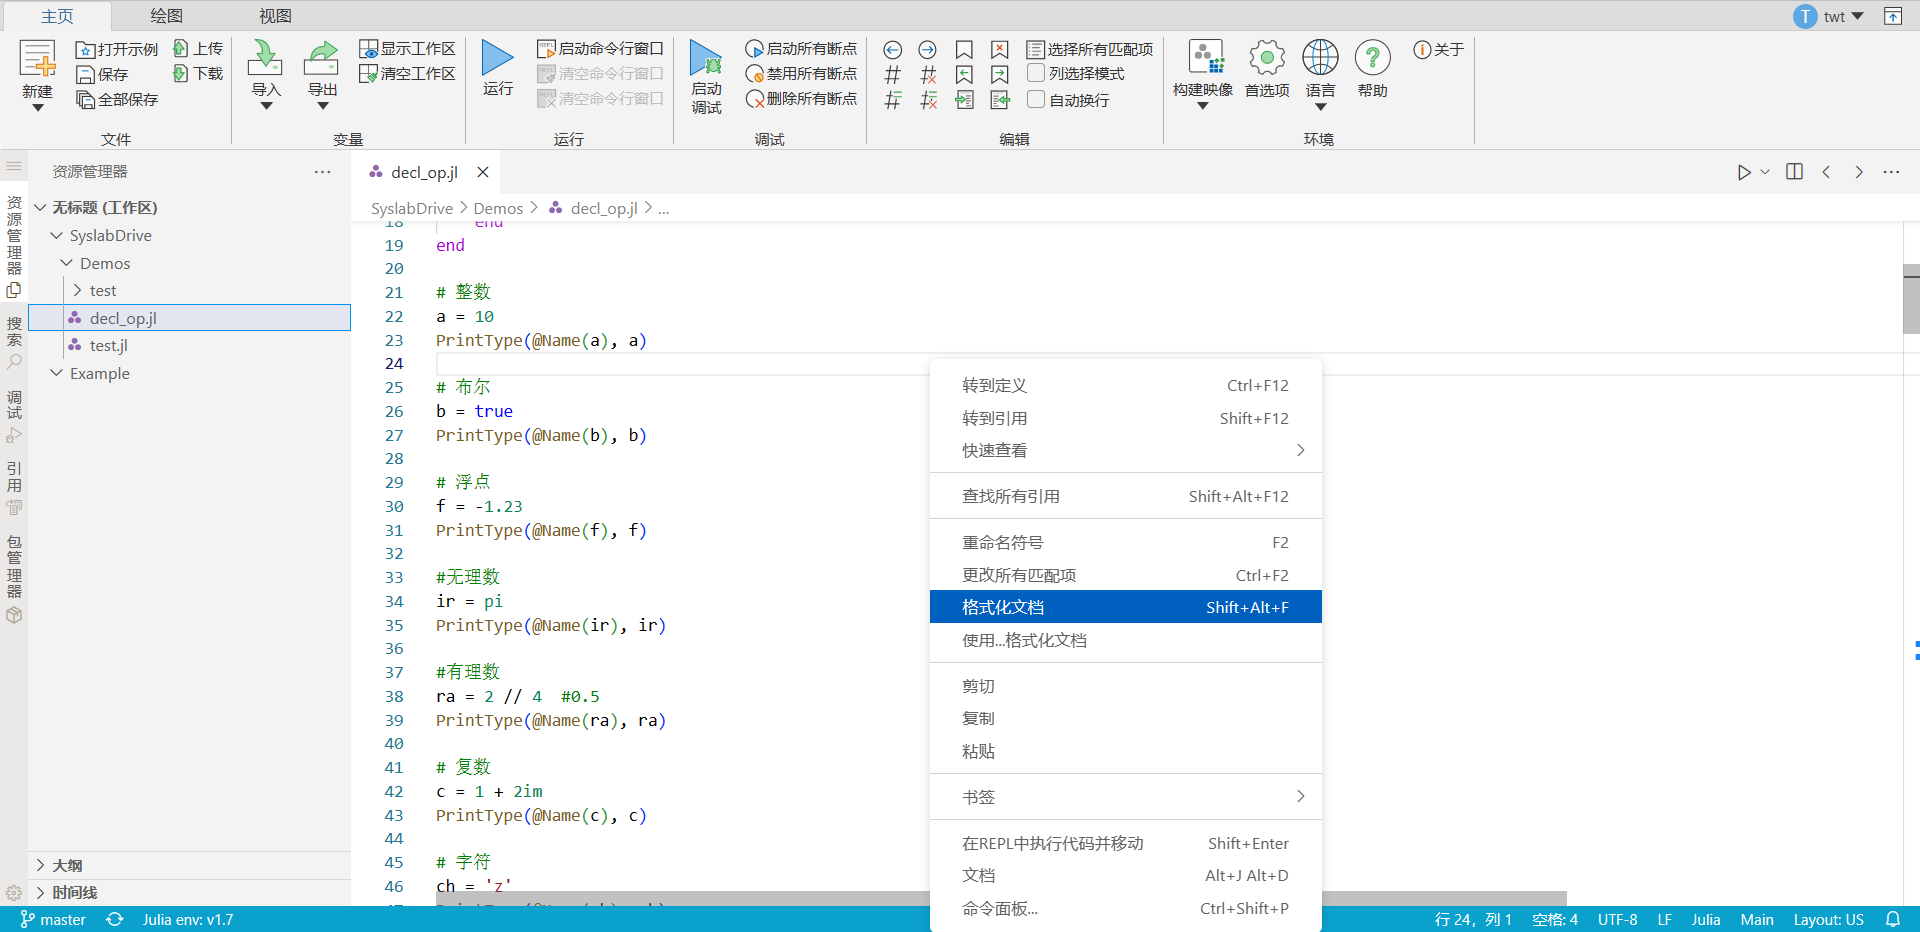Split the editor with the split icon
The image size is (1920, 932).
[1794, 172]
